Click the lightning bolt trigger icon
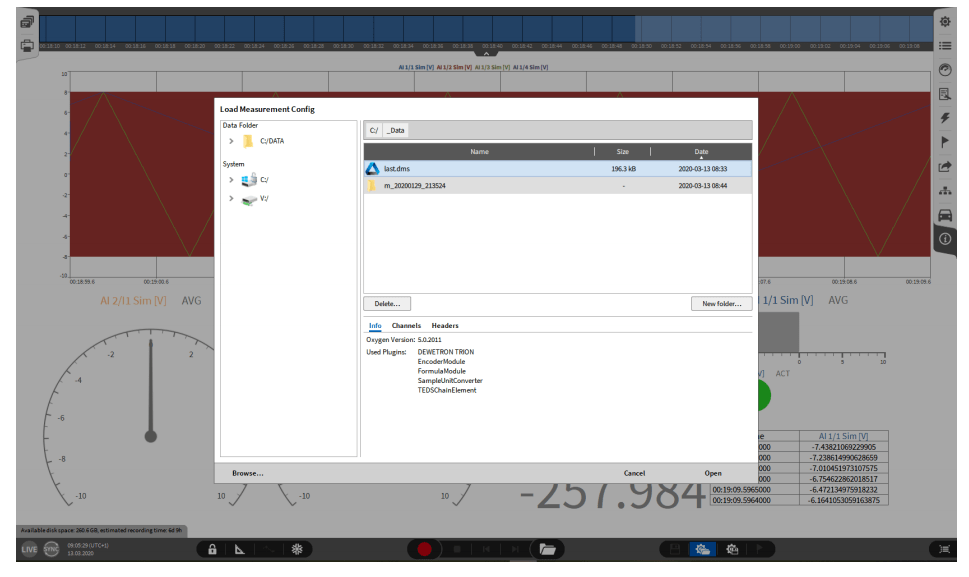This screenshot has width=969, height=577. [x=944, y=118]
